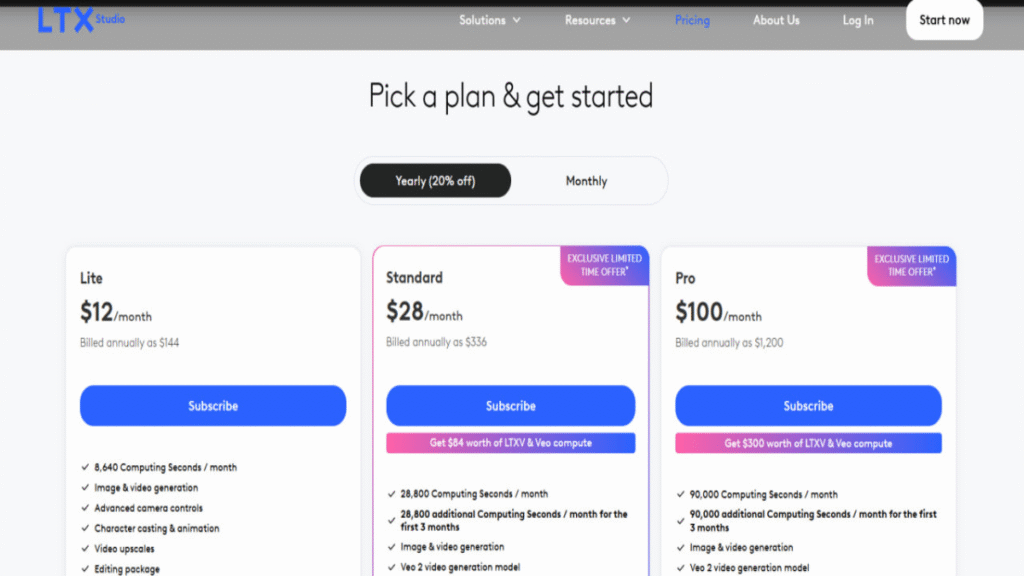The height and width of the screenshot is (576, 1024).
Task: Click Pro plan's Exclusive Limited Time Offer badge
Action: [x=912, y=266]
